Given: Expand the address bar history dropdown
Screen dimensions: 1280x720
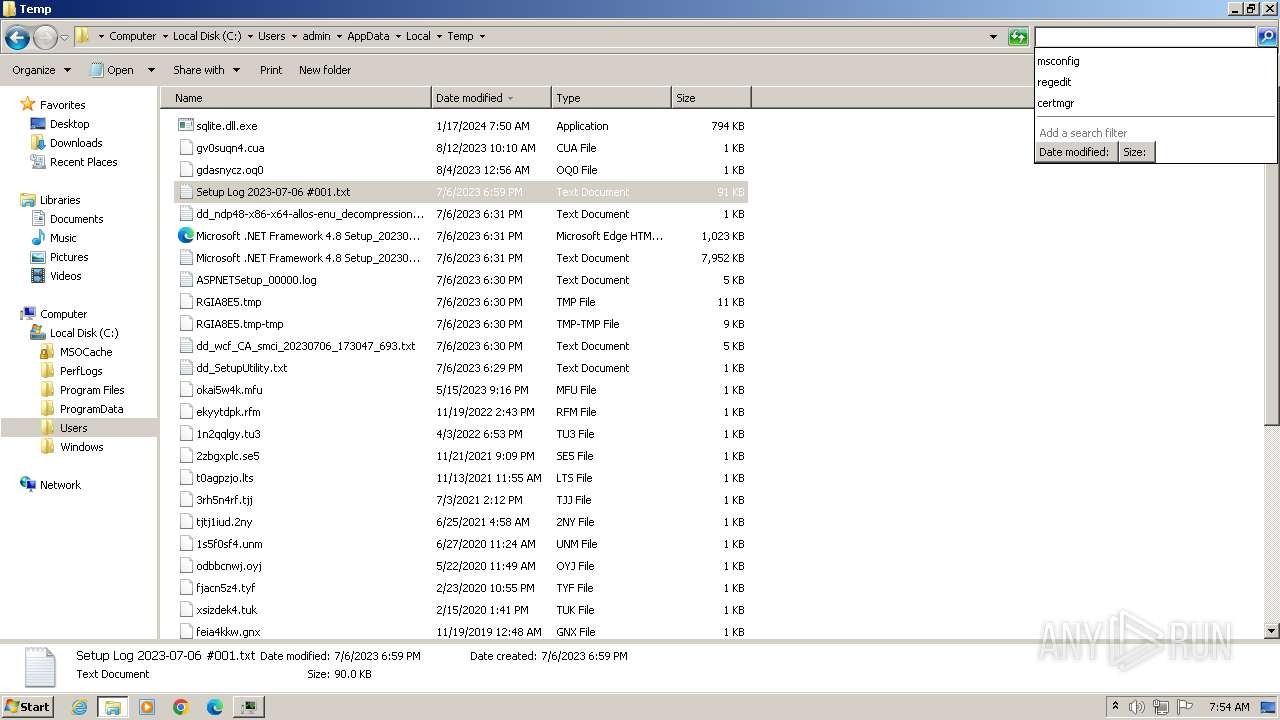Looking at the screenshot, I should point(993,37).
